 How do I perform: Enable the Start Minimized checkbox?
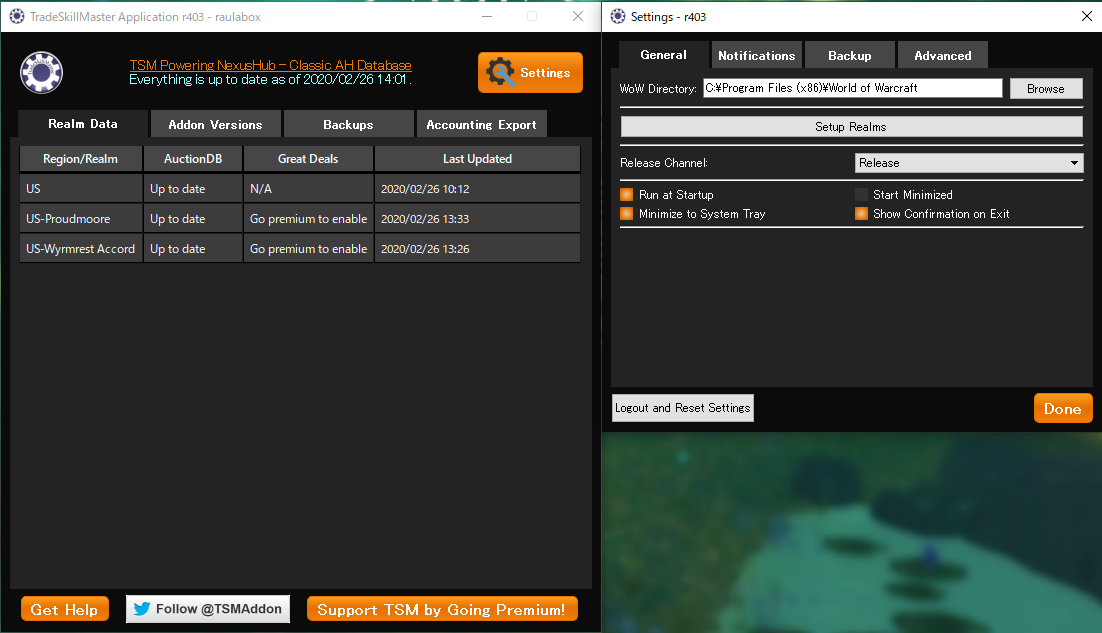(x=861, y=195)
